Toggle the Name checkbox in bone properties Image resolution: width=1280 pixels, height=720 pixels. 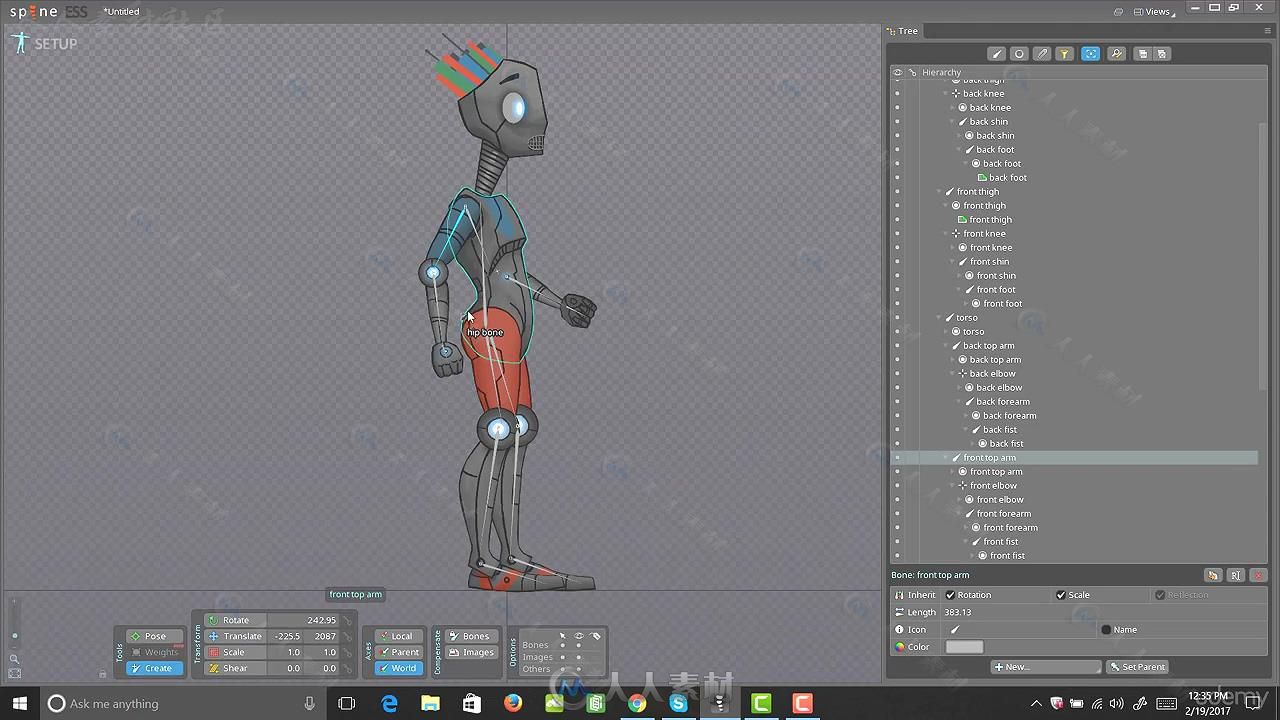click(1106, 630)
